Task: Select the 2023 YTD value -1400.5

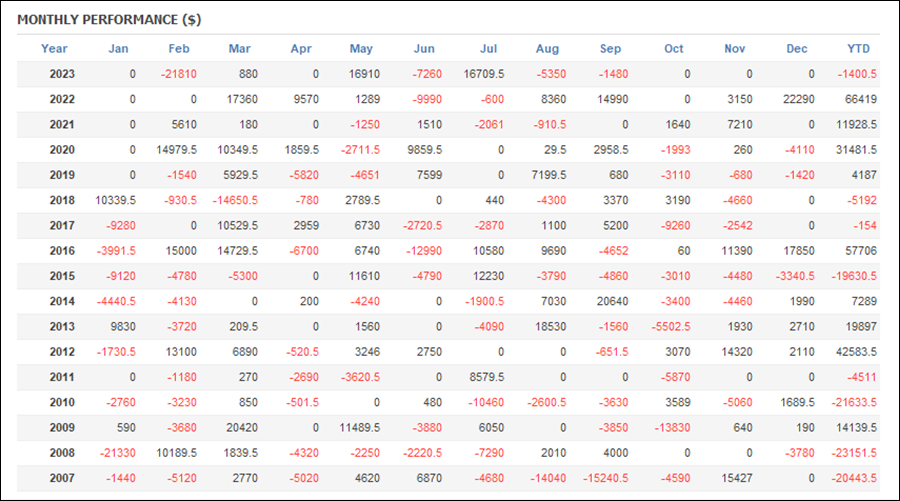Action: point(857,74)
